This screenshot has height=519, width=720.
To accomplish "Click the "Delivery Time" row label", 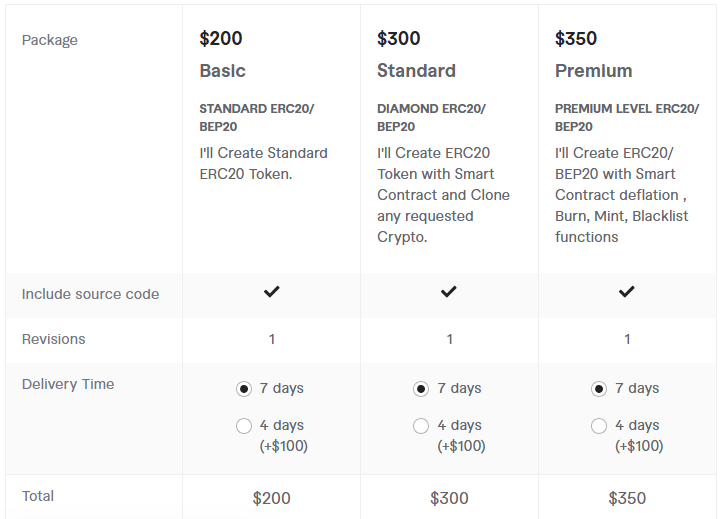I will tap(68, 384).
